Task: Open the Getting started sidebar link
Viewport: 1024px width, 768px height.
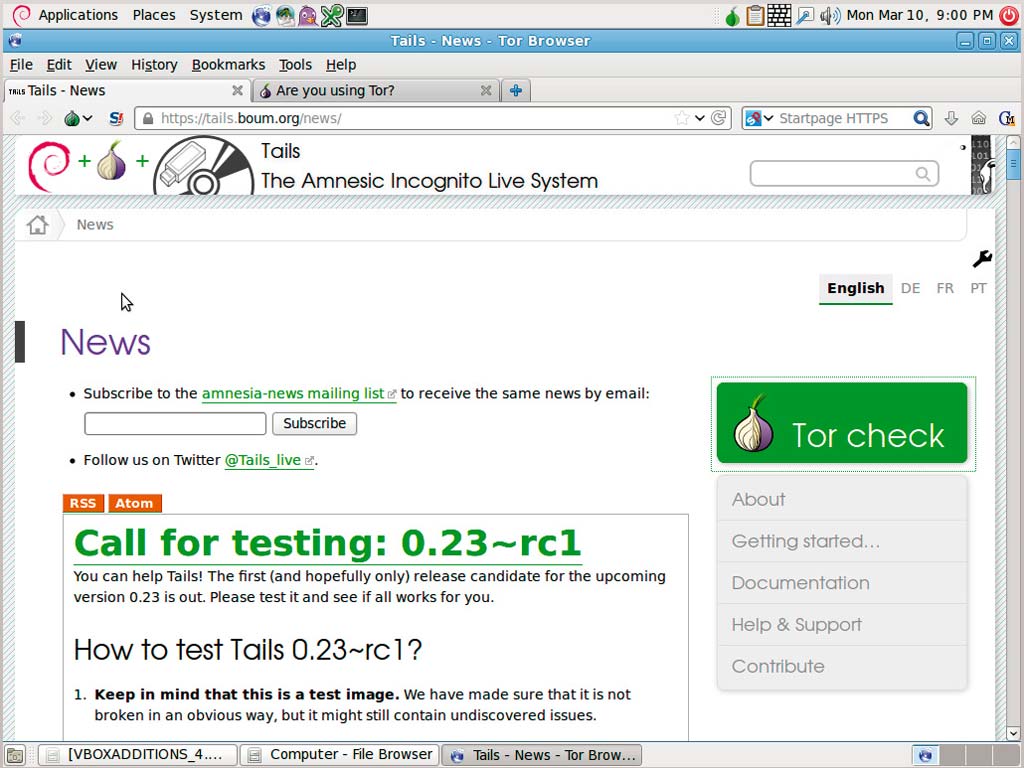Action: coord(805,541)
